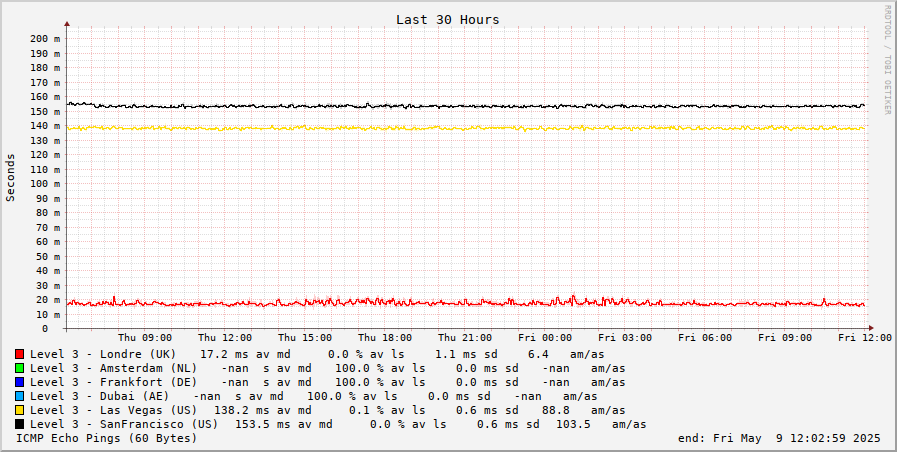
Task: Click the "Thu 21:00" x-axis label
Action: pos(465,338)
